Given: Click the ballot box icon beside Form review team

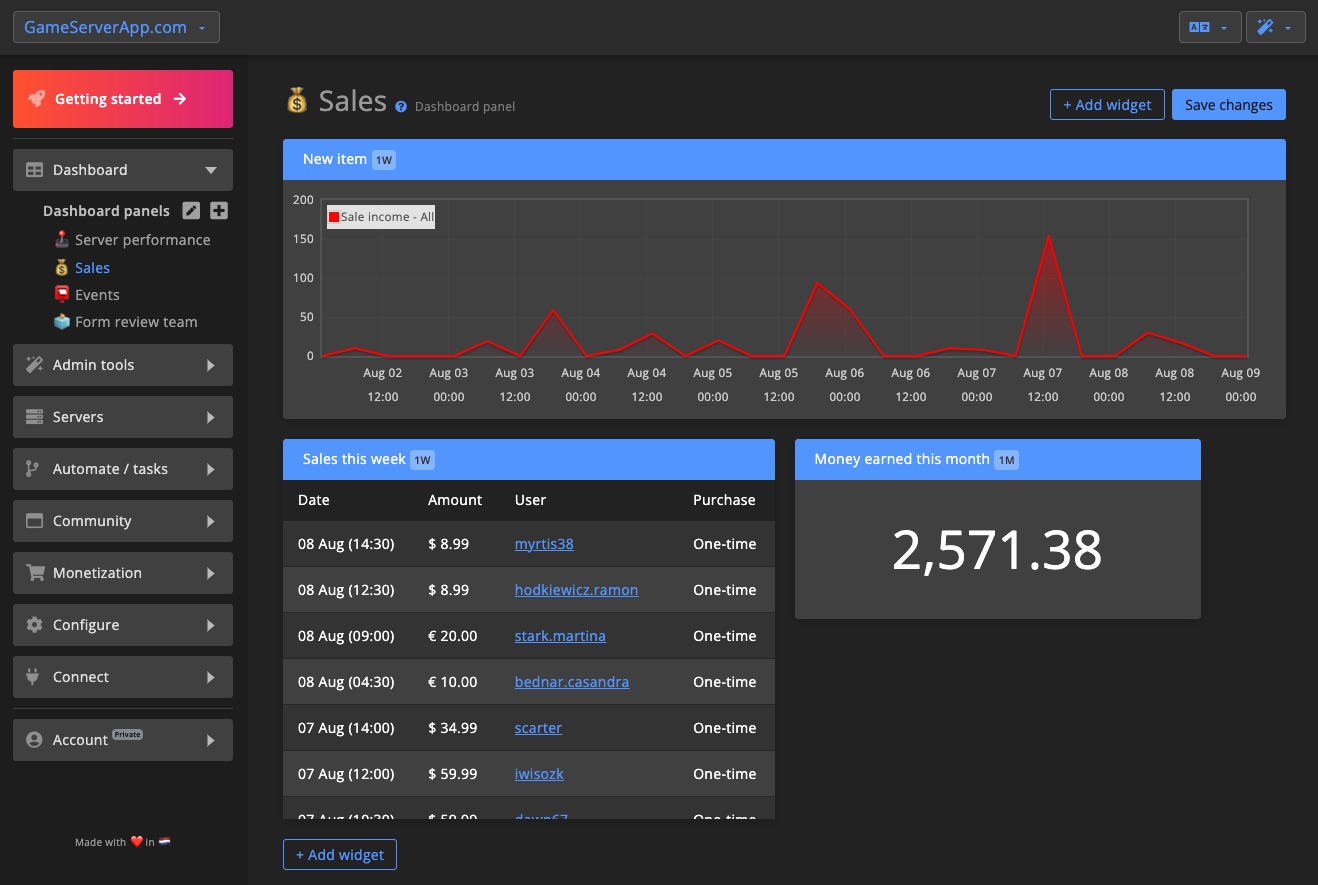Looking at the screenshot, I should pos(62,321).
